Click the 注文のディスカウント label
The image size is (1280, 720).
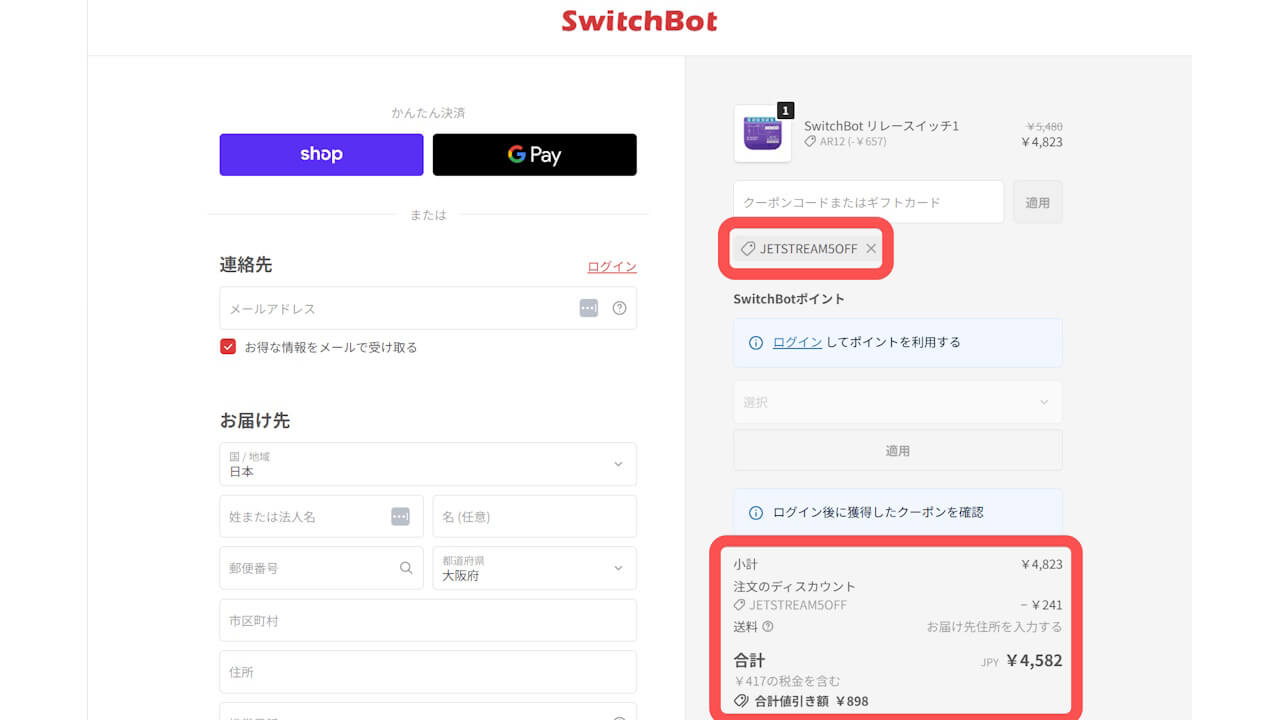point(795,586)
